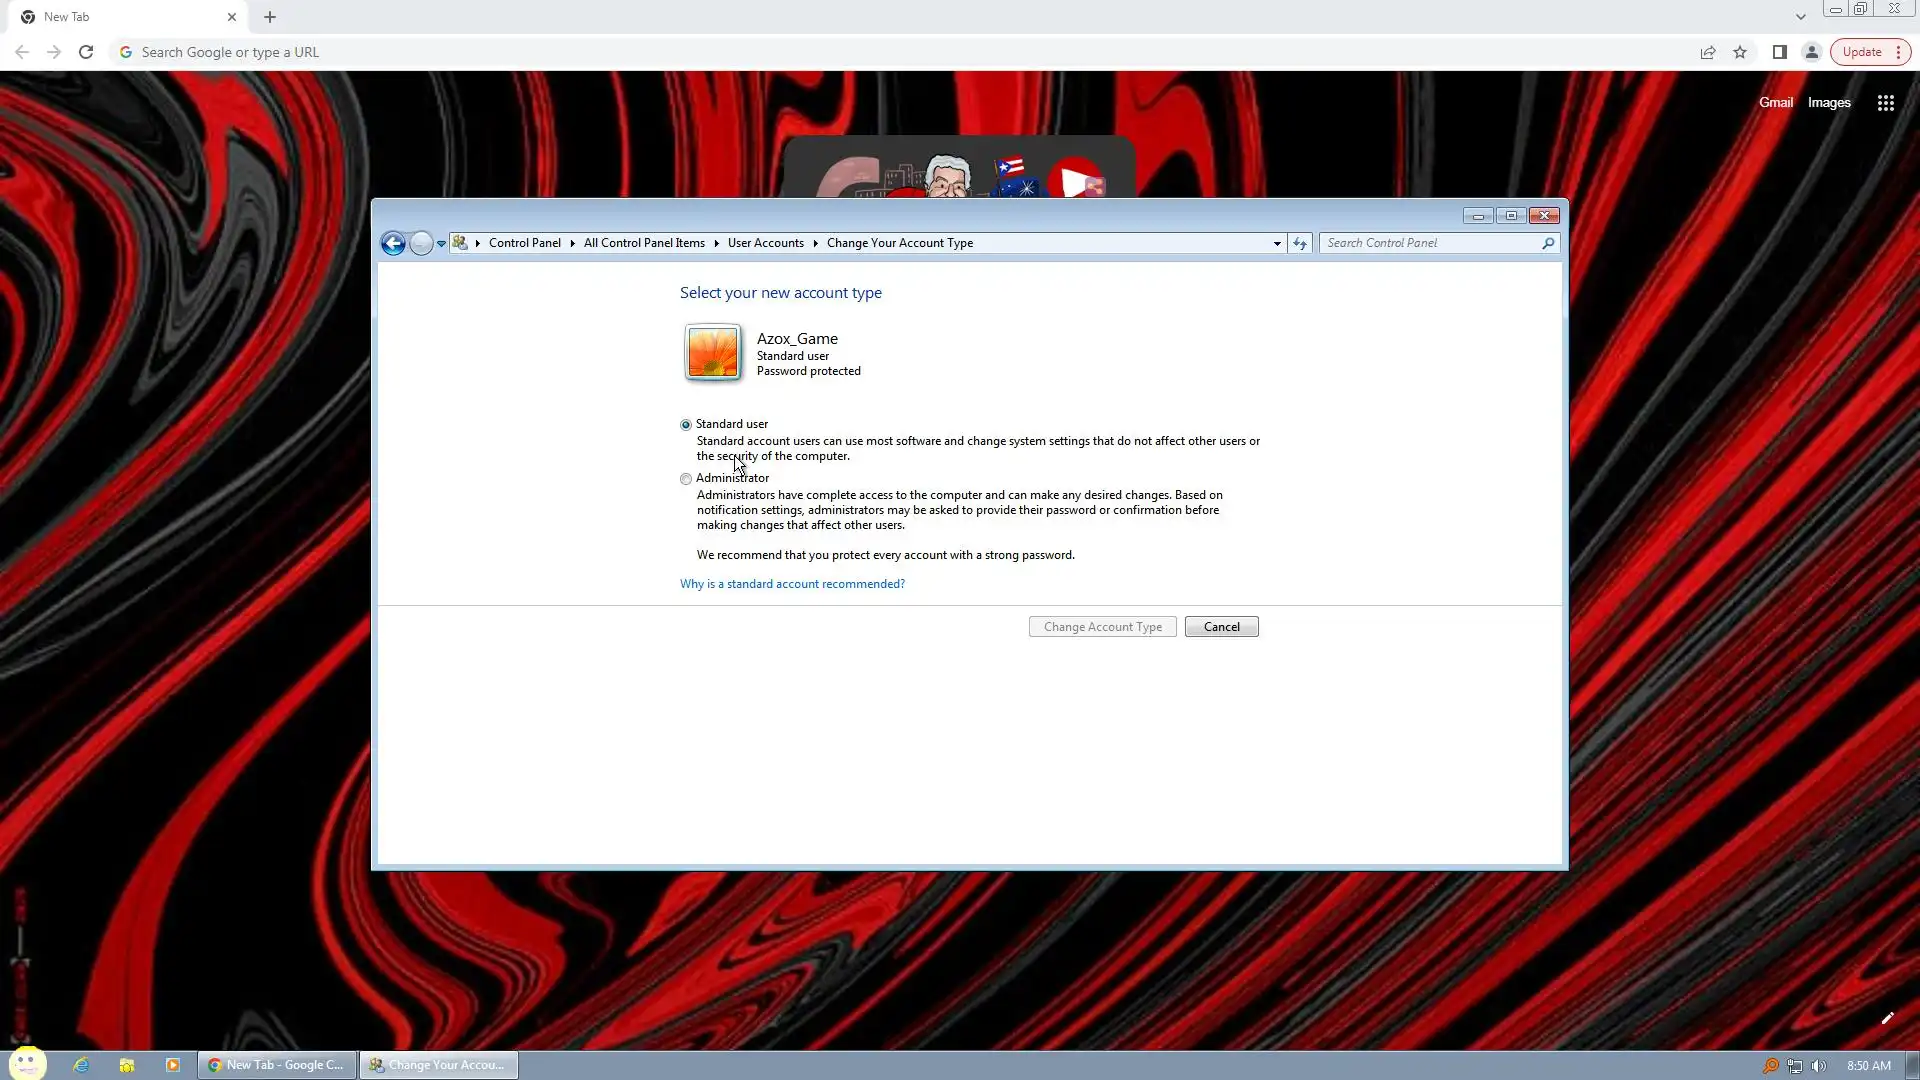Viewport: 1920px width, 1080px height.
Task: Open the Google apps grid
Action: coord(1885,103)
